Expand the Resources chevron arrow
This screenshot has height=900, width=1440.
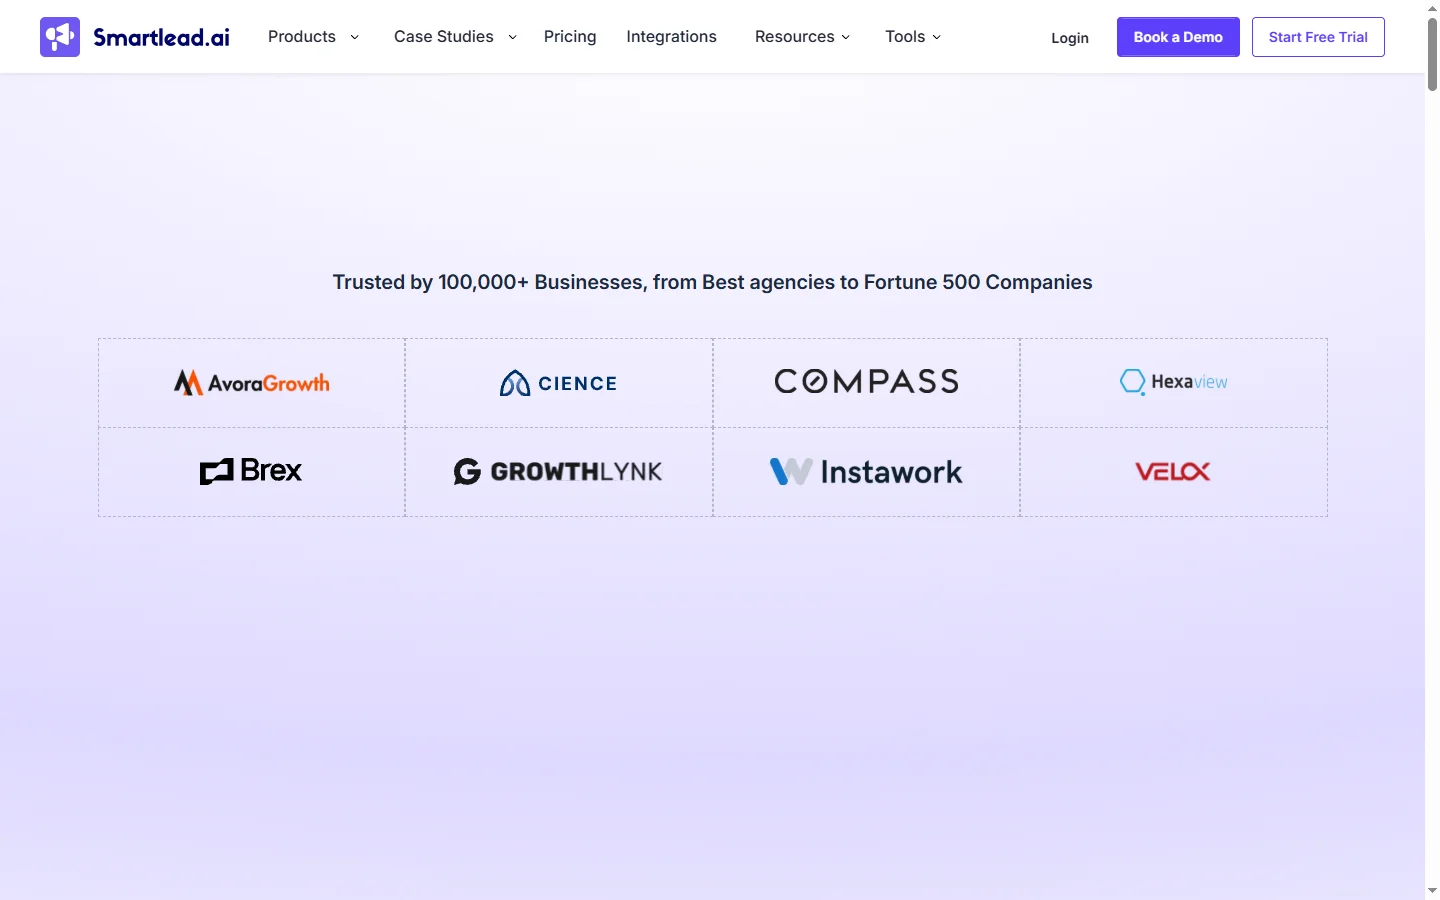click(846, 37)
